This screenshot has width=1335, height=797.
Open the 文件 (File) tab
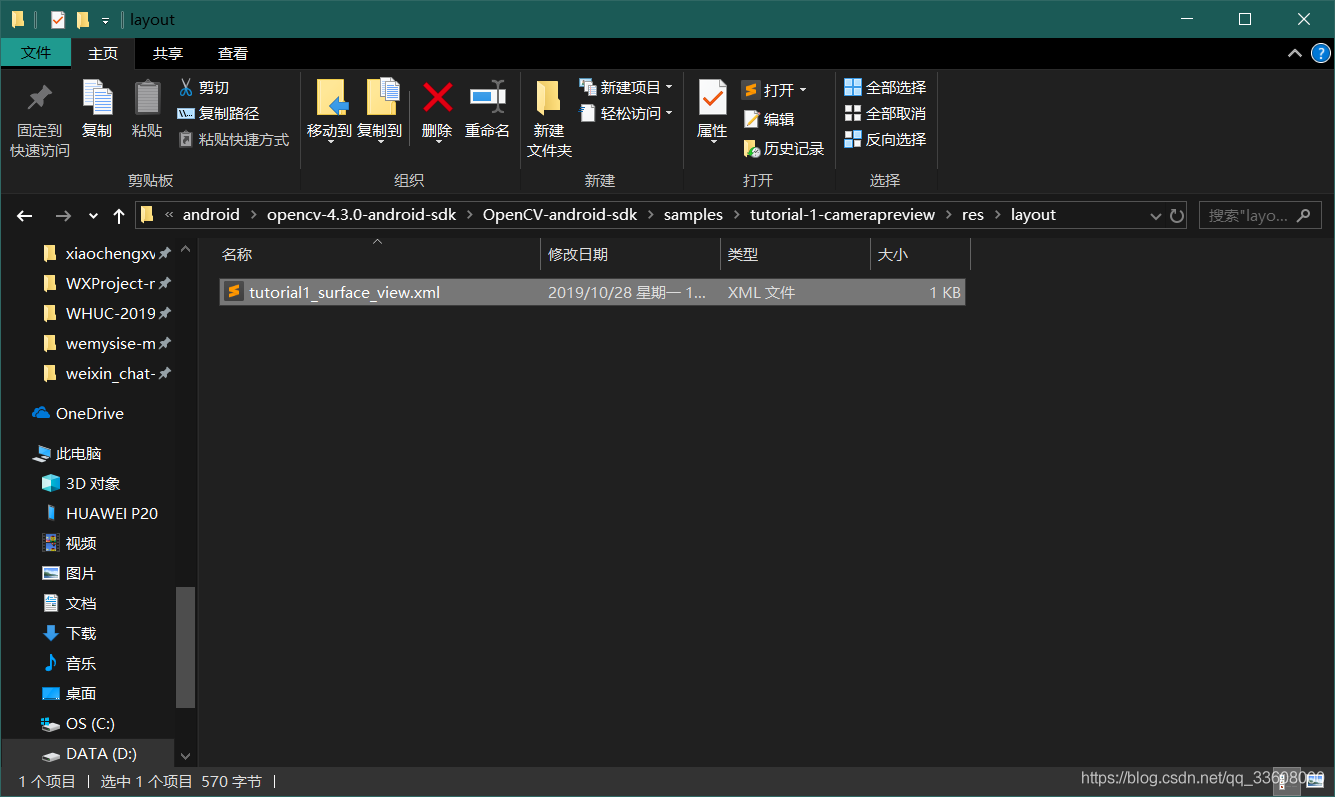(x=36, y=53)
